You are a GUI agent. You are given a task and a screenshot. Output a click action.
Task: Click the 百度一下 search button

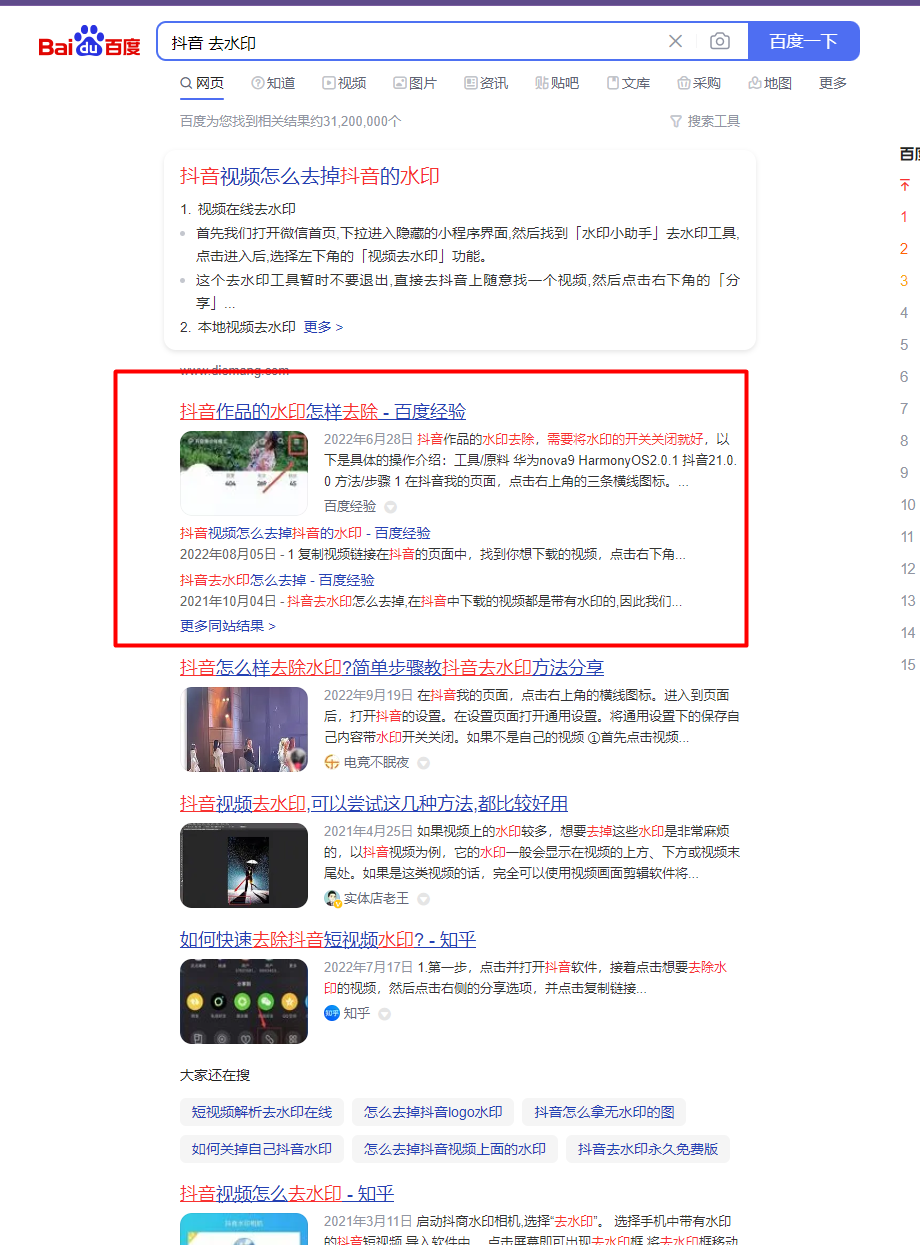point(803,41)
